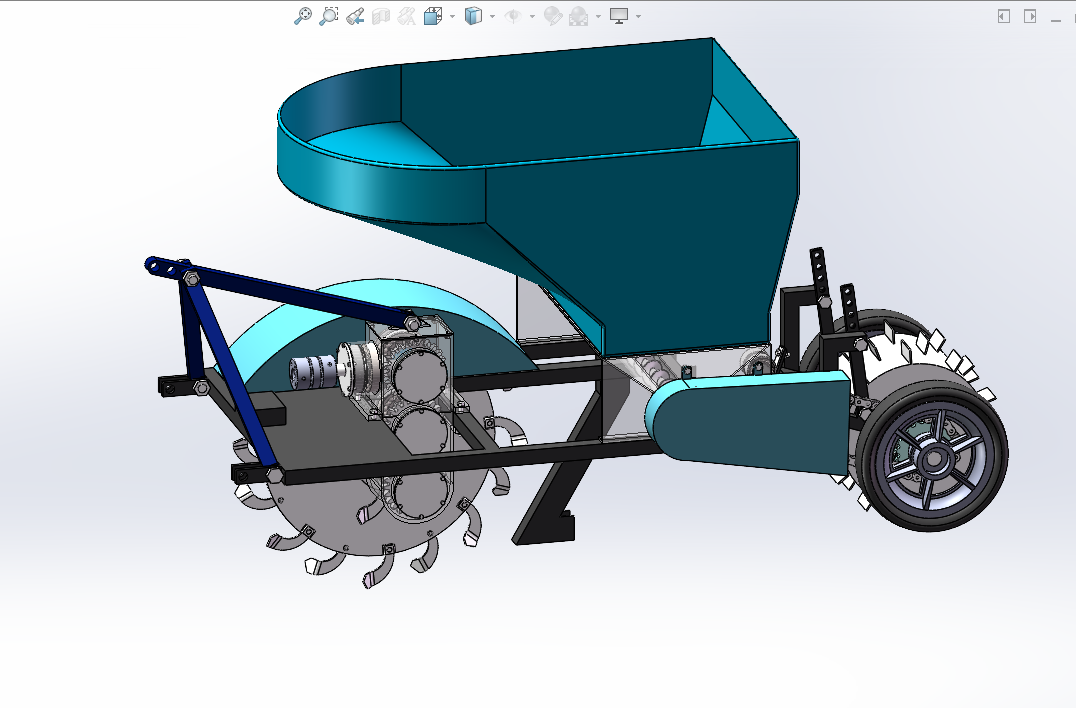Open the Display Style dropdown arrow
This screenshot has width=1076, height=708.
pos(493,16)
